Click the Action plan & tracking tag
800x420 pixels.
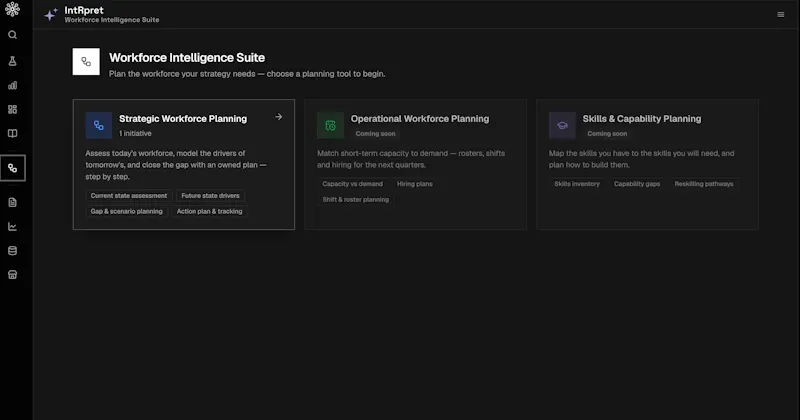click(209, 211)
